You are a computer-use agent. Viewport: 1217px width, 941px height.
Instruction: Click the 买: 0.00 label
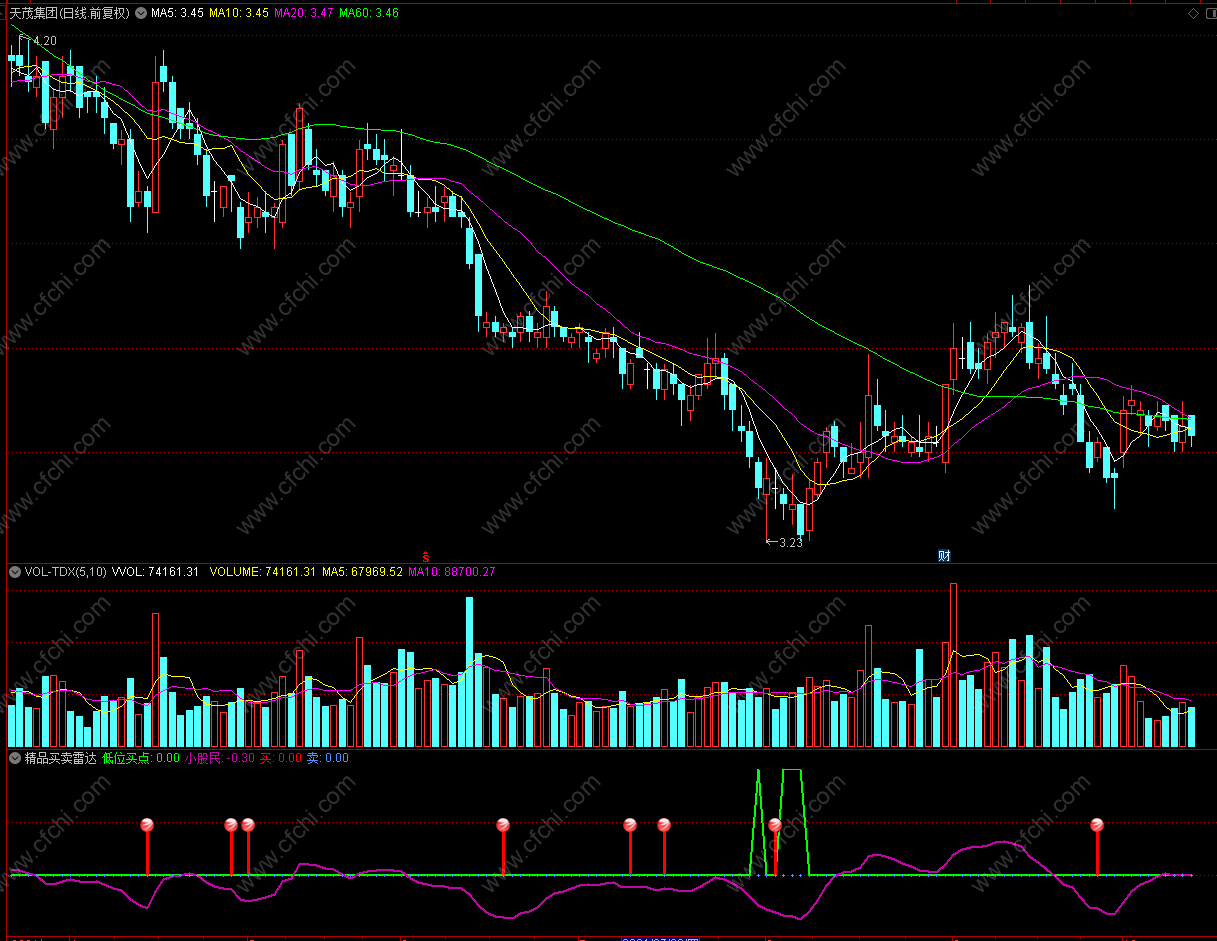coord(280,758)
